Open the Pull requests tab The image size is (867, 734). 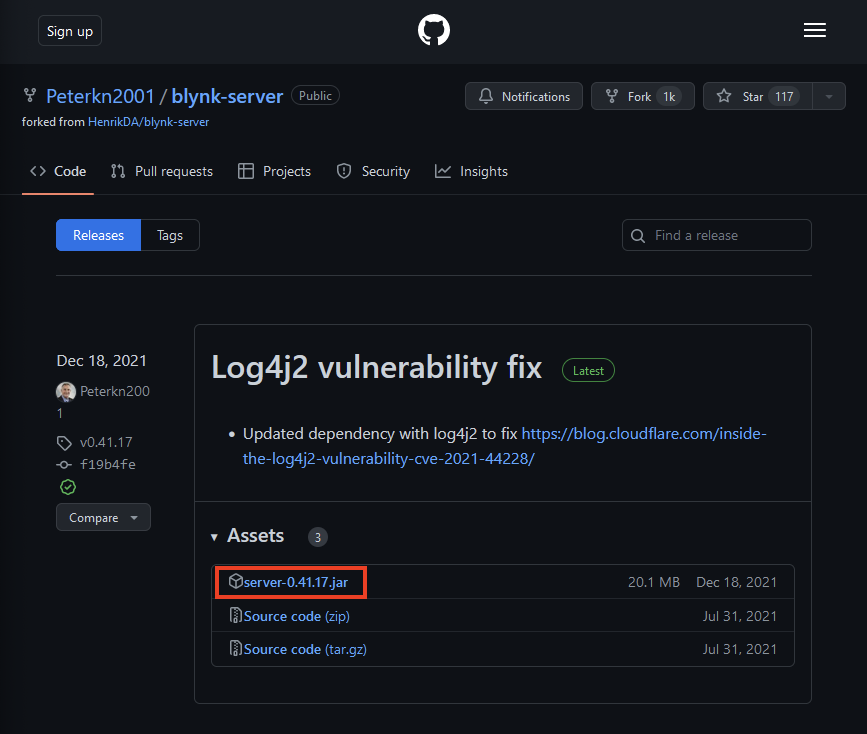[x=161, y=171]
